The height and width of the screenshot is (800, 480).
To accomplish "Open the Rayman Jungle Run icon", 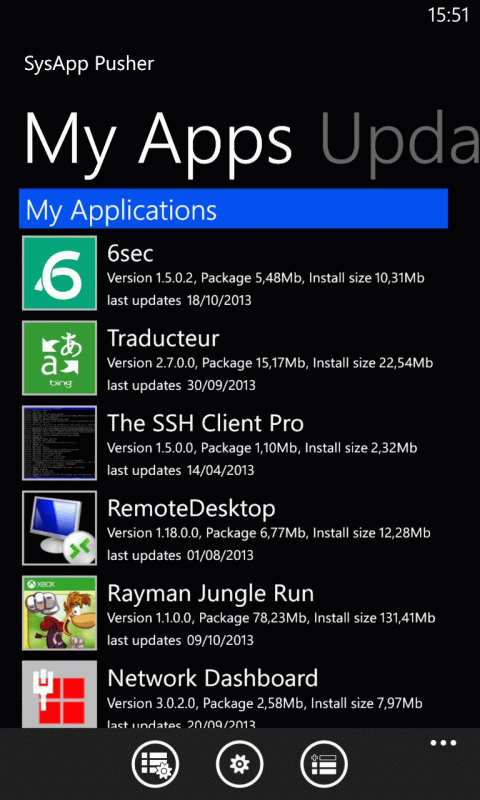I will (60, 613).
